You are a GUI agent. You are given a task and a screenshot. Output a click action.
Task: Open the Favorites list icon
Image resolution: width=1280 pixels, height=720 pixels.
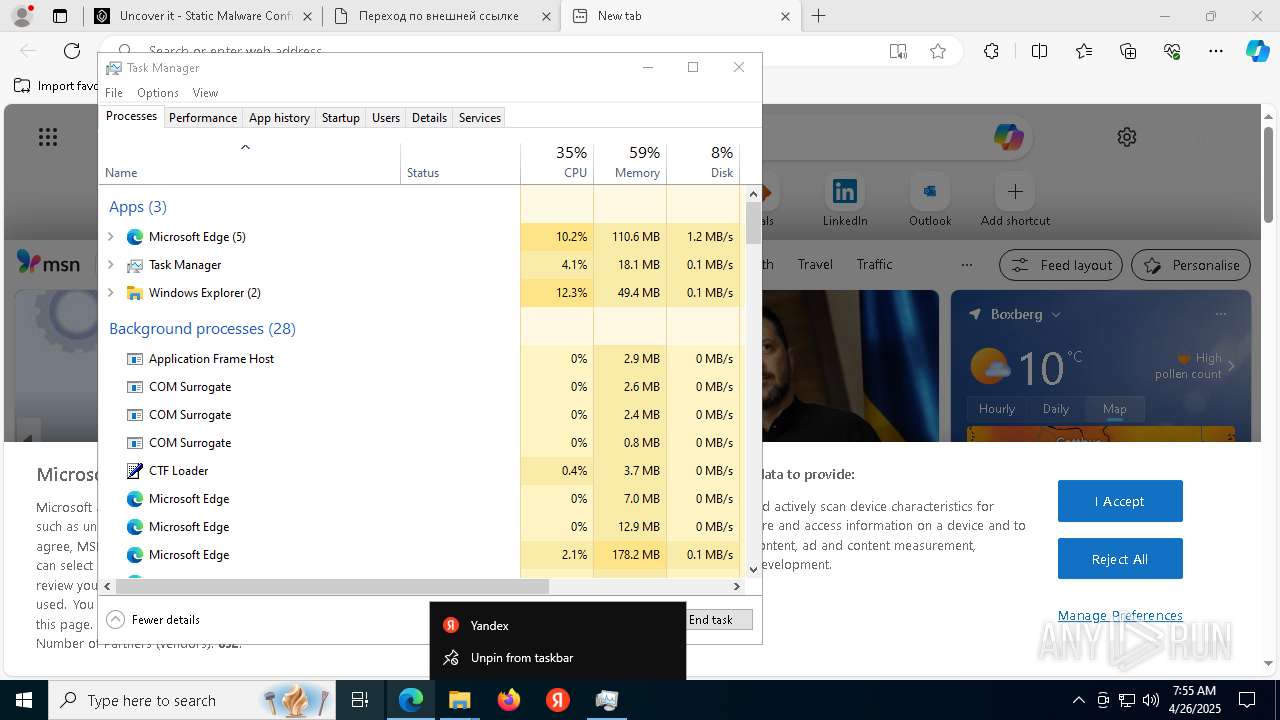pyautogui.click(x=1084, y=52)
